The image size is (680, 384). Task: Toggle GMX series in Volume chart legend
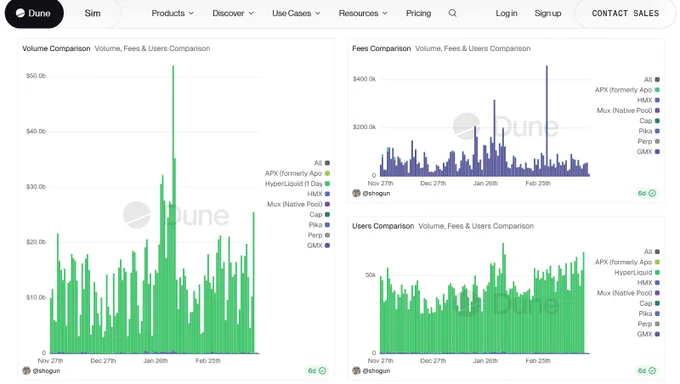point(318,246)
